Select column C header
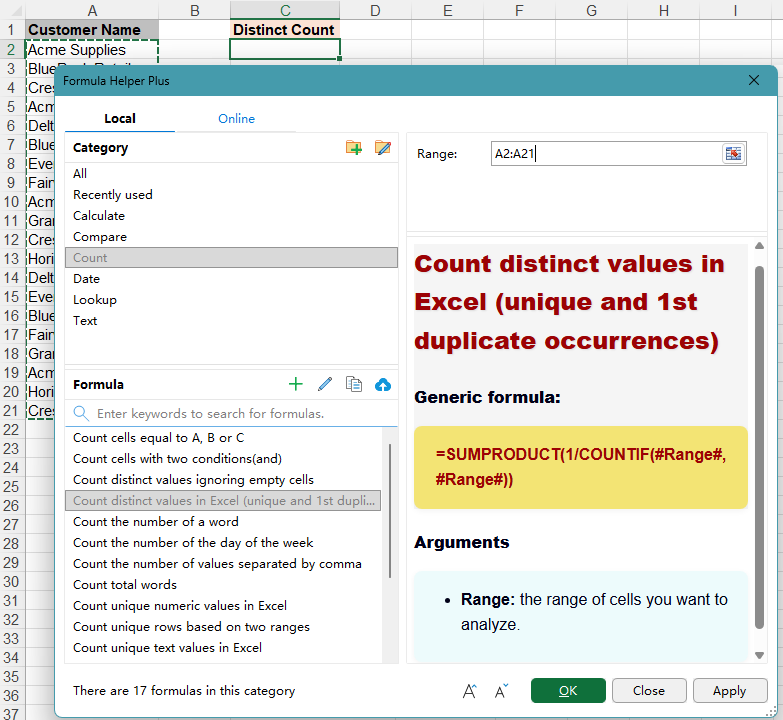 (x=285, y=10)
